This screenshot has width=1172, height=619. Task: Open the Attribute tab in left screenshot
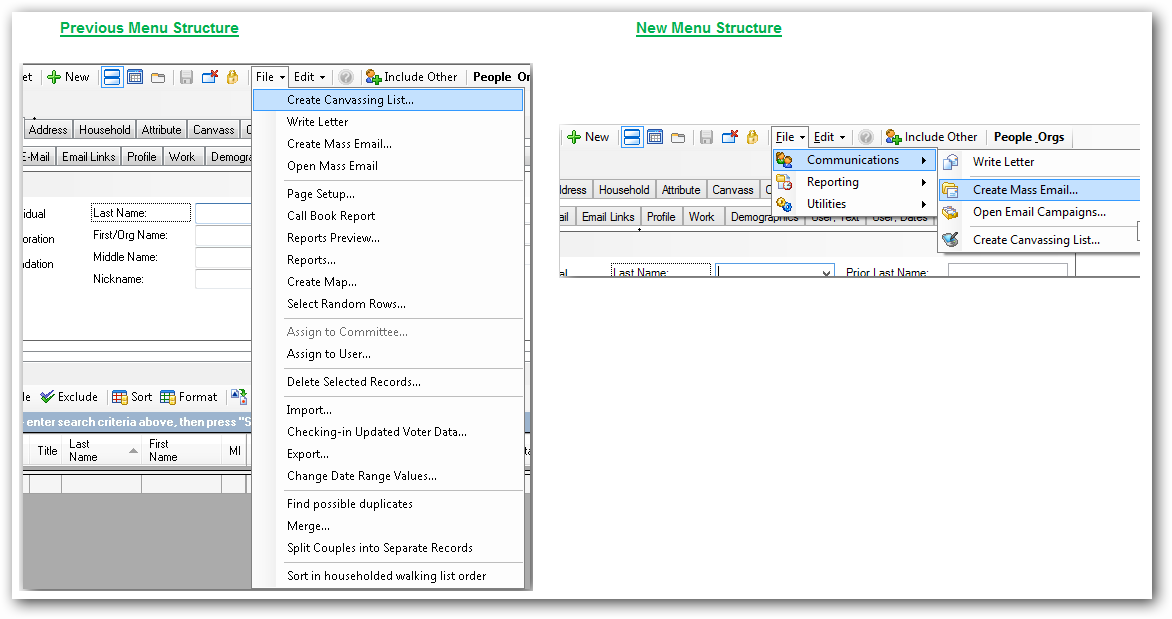[x=161, y=130]
